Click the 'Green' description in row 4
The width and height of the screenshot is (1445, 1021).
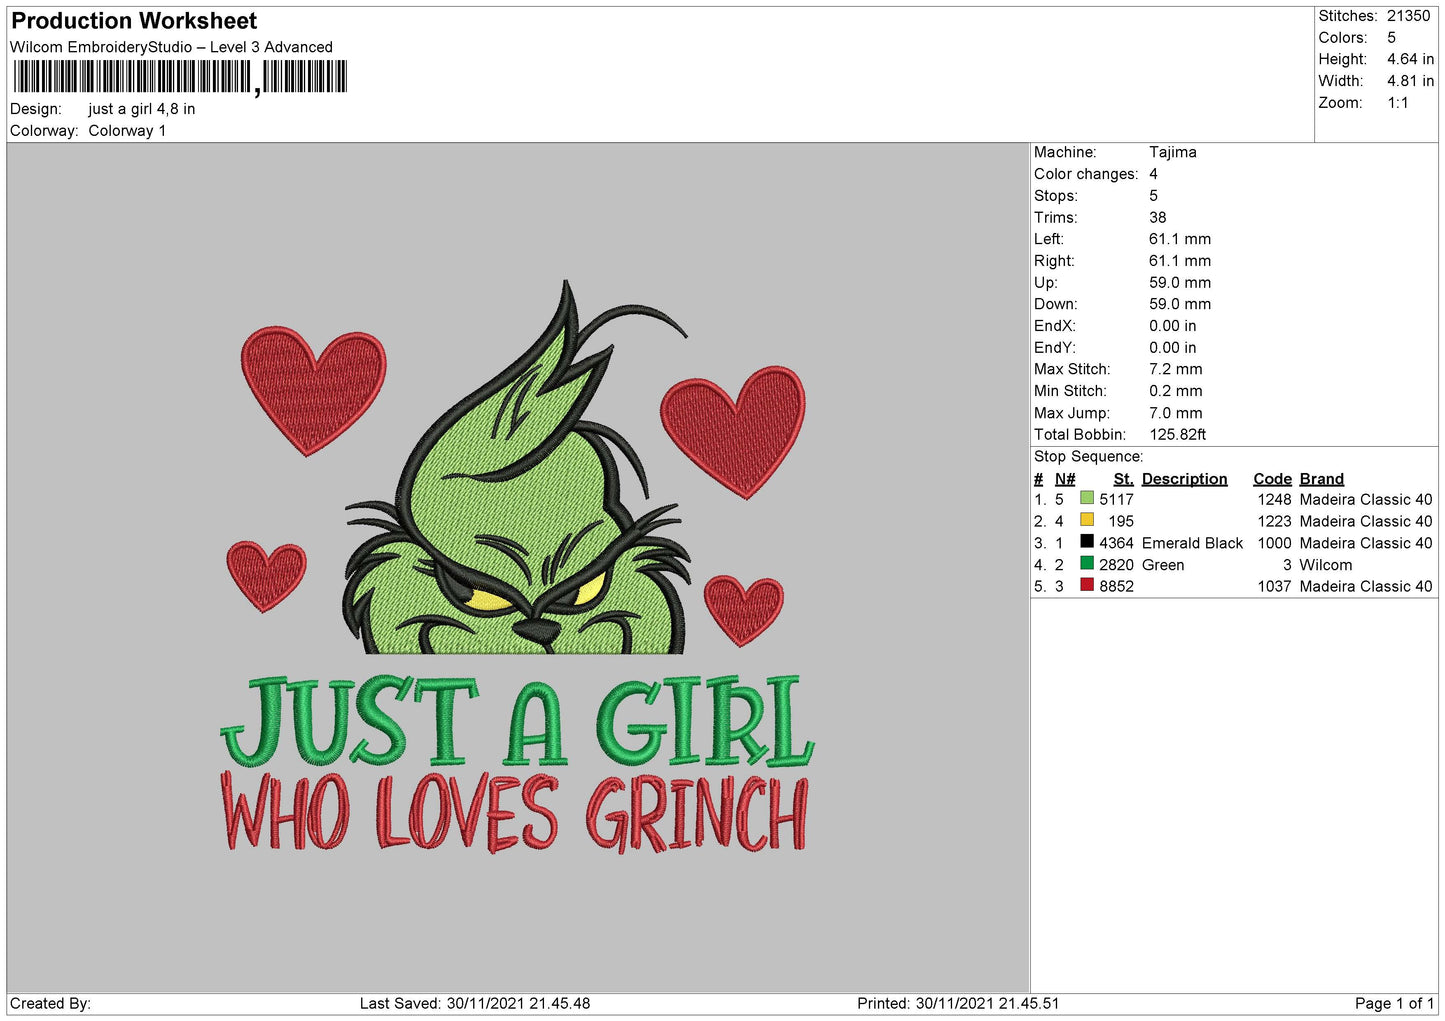pyautogui.click(x=1163, y=565)
